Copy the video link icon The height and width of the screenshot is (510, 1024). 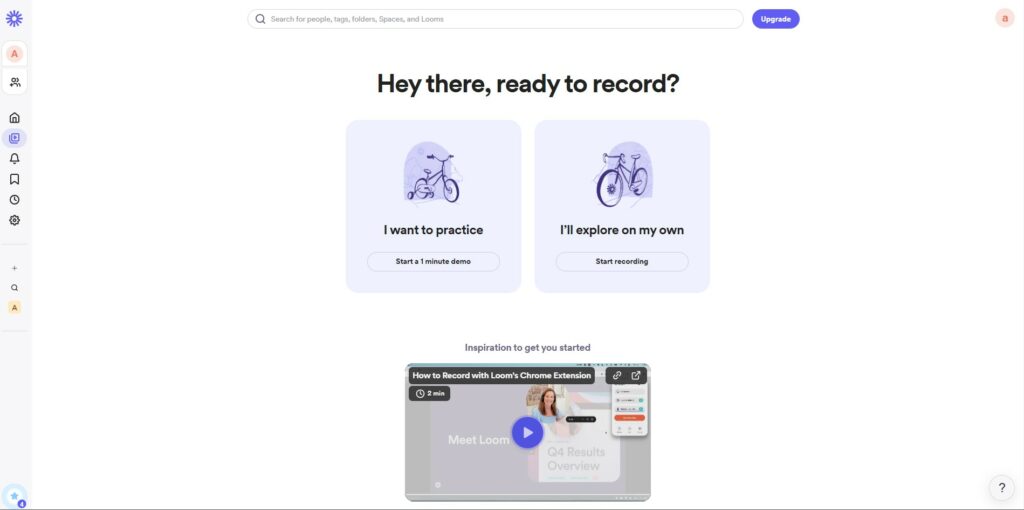tap(617, 375)
